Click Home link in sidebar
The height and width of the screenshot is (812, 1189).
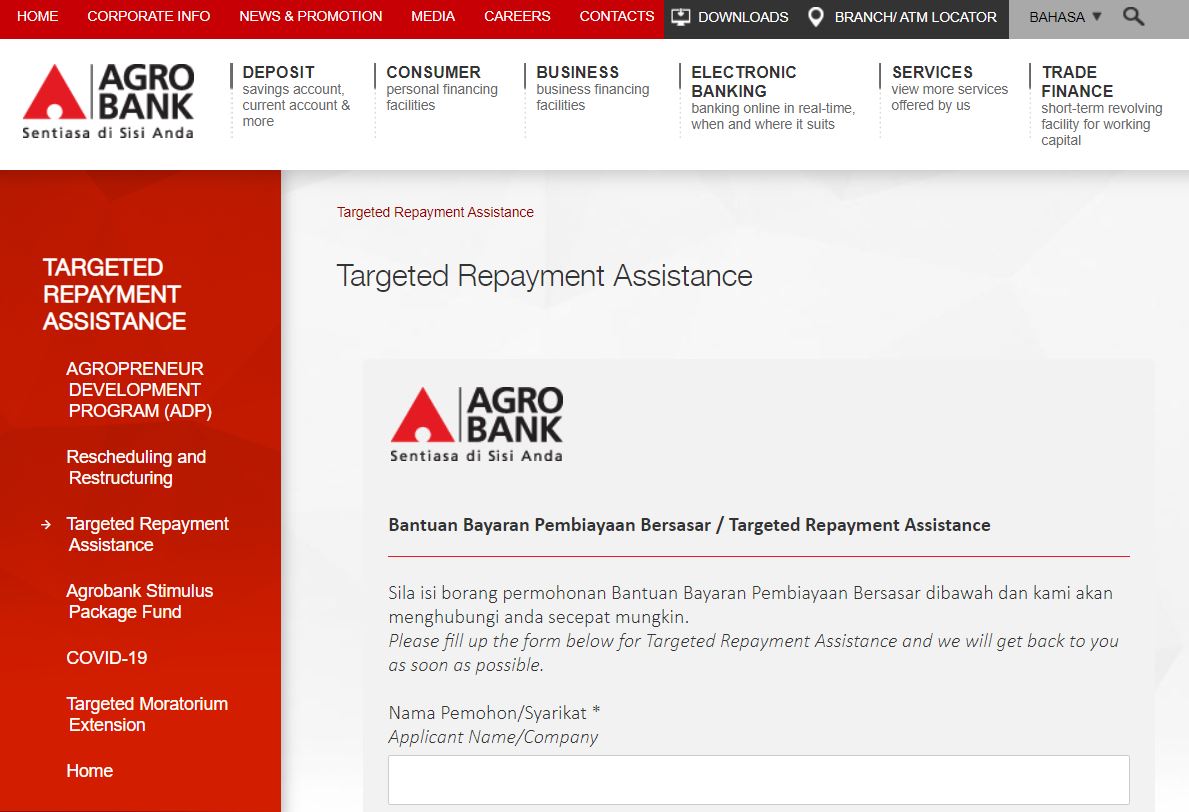(89, 770)
